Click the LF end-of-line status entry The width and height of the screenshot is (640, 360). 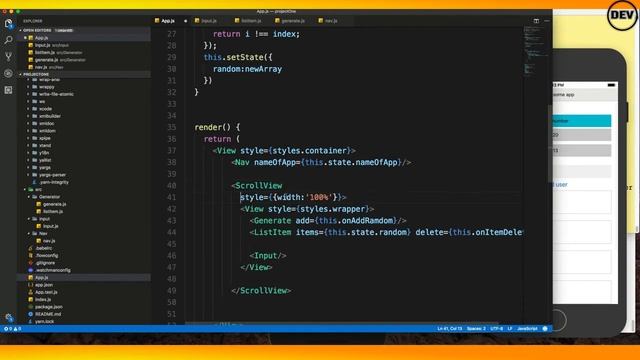pyautogui.click(x=509, y=329)
